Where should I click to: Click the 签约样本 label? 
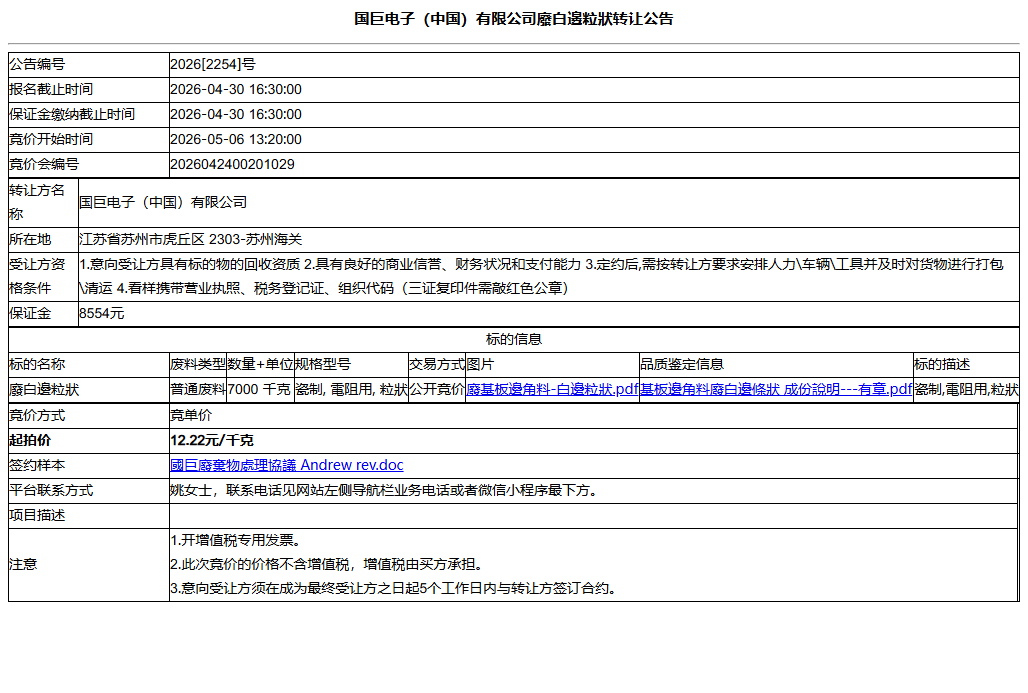(x=37, y=465)
